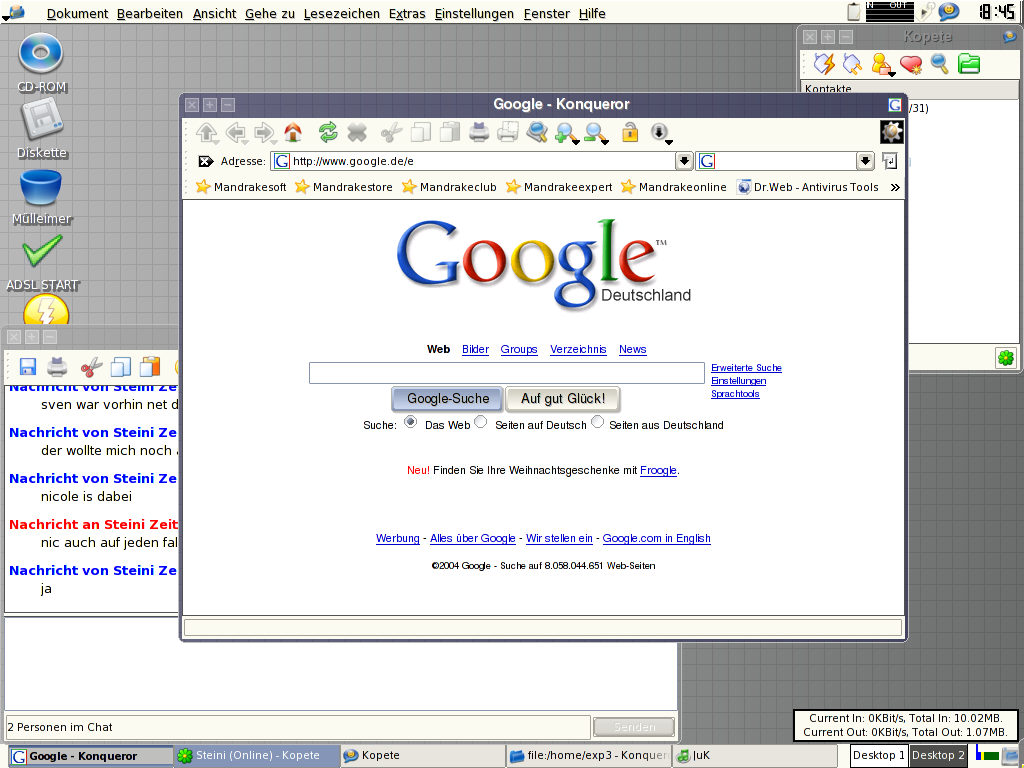1024x768 pixels.
Task: Open the Bearbeiten menu
Action: coord(150,13)
